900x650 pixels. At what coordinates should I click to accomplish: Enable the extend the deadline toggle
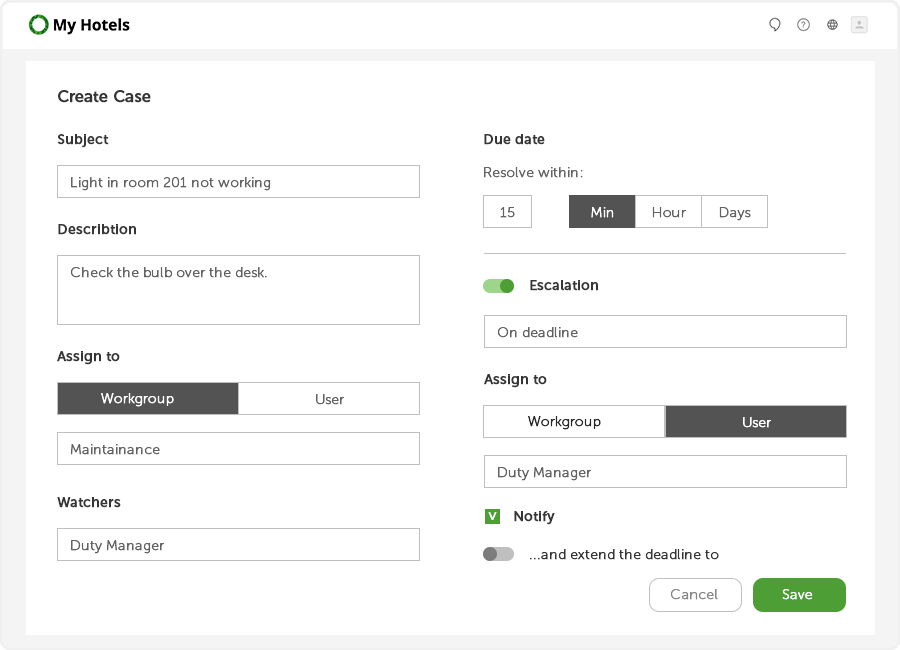click(x=498, y=554)
